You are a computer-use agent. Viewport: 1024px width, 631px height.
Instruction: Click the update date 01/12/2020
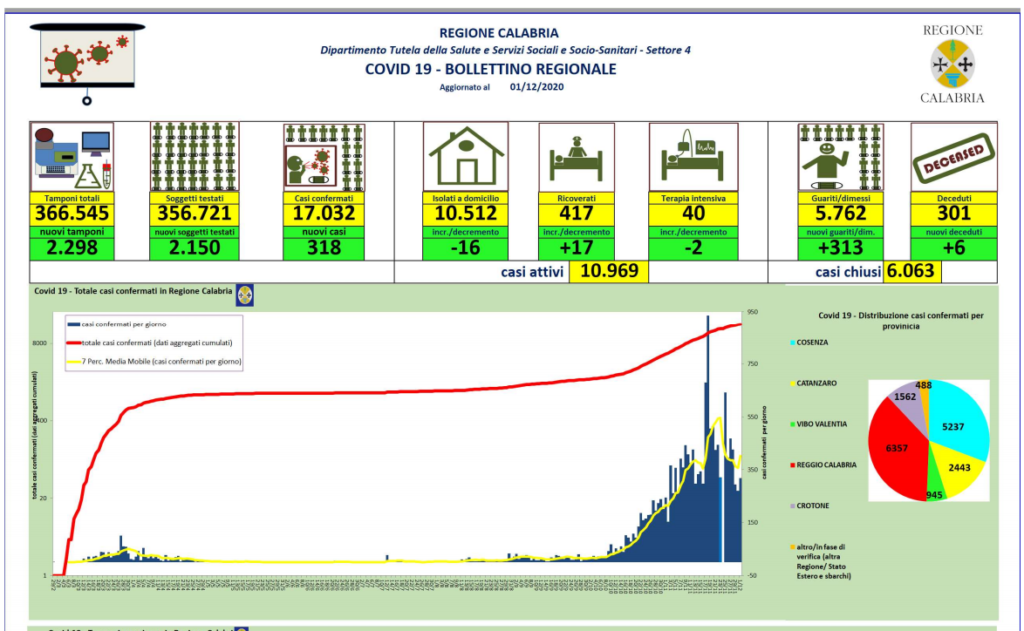click(536, 87)
